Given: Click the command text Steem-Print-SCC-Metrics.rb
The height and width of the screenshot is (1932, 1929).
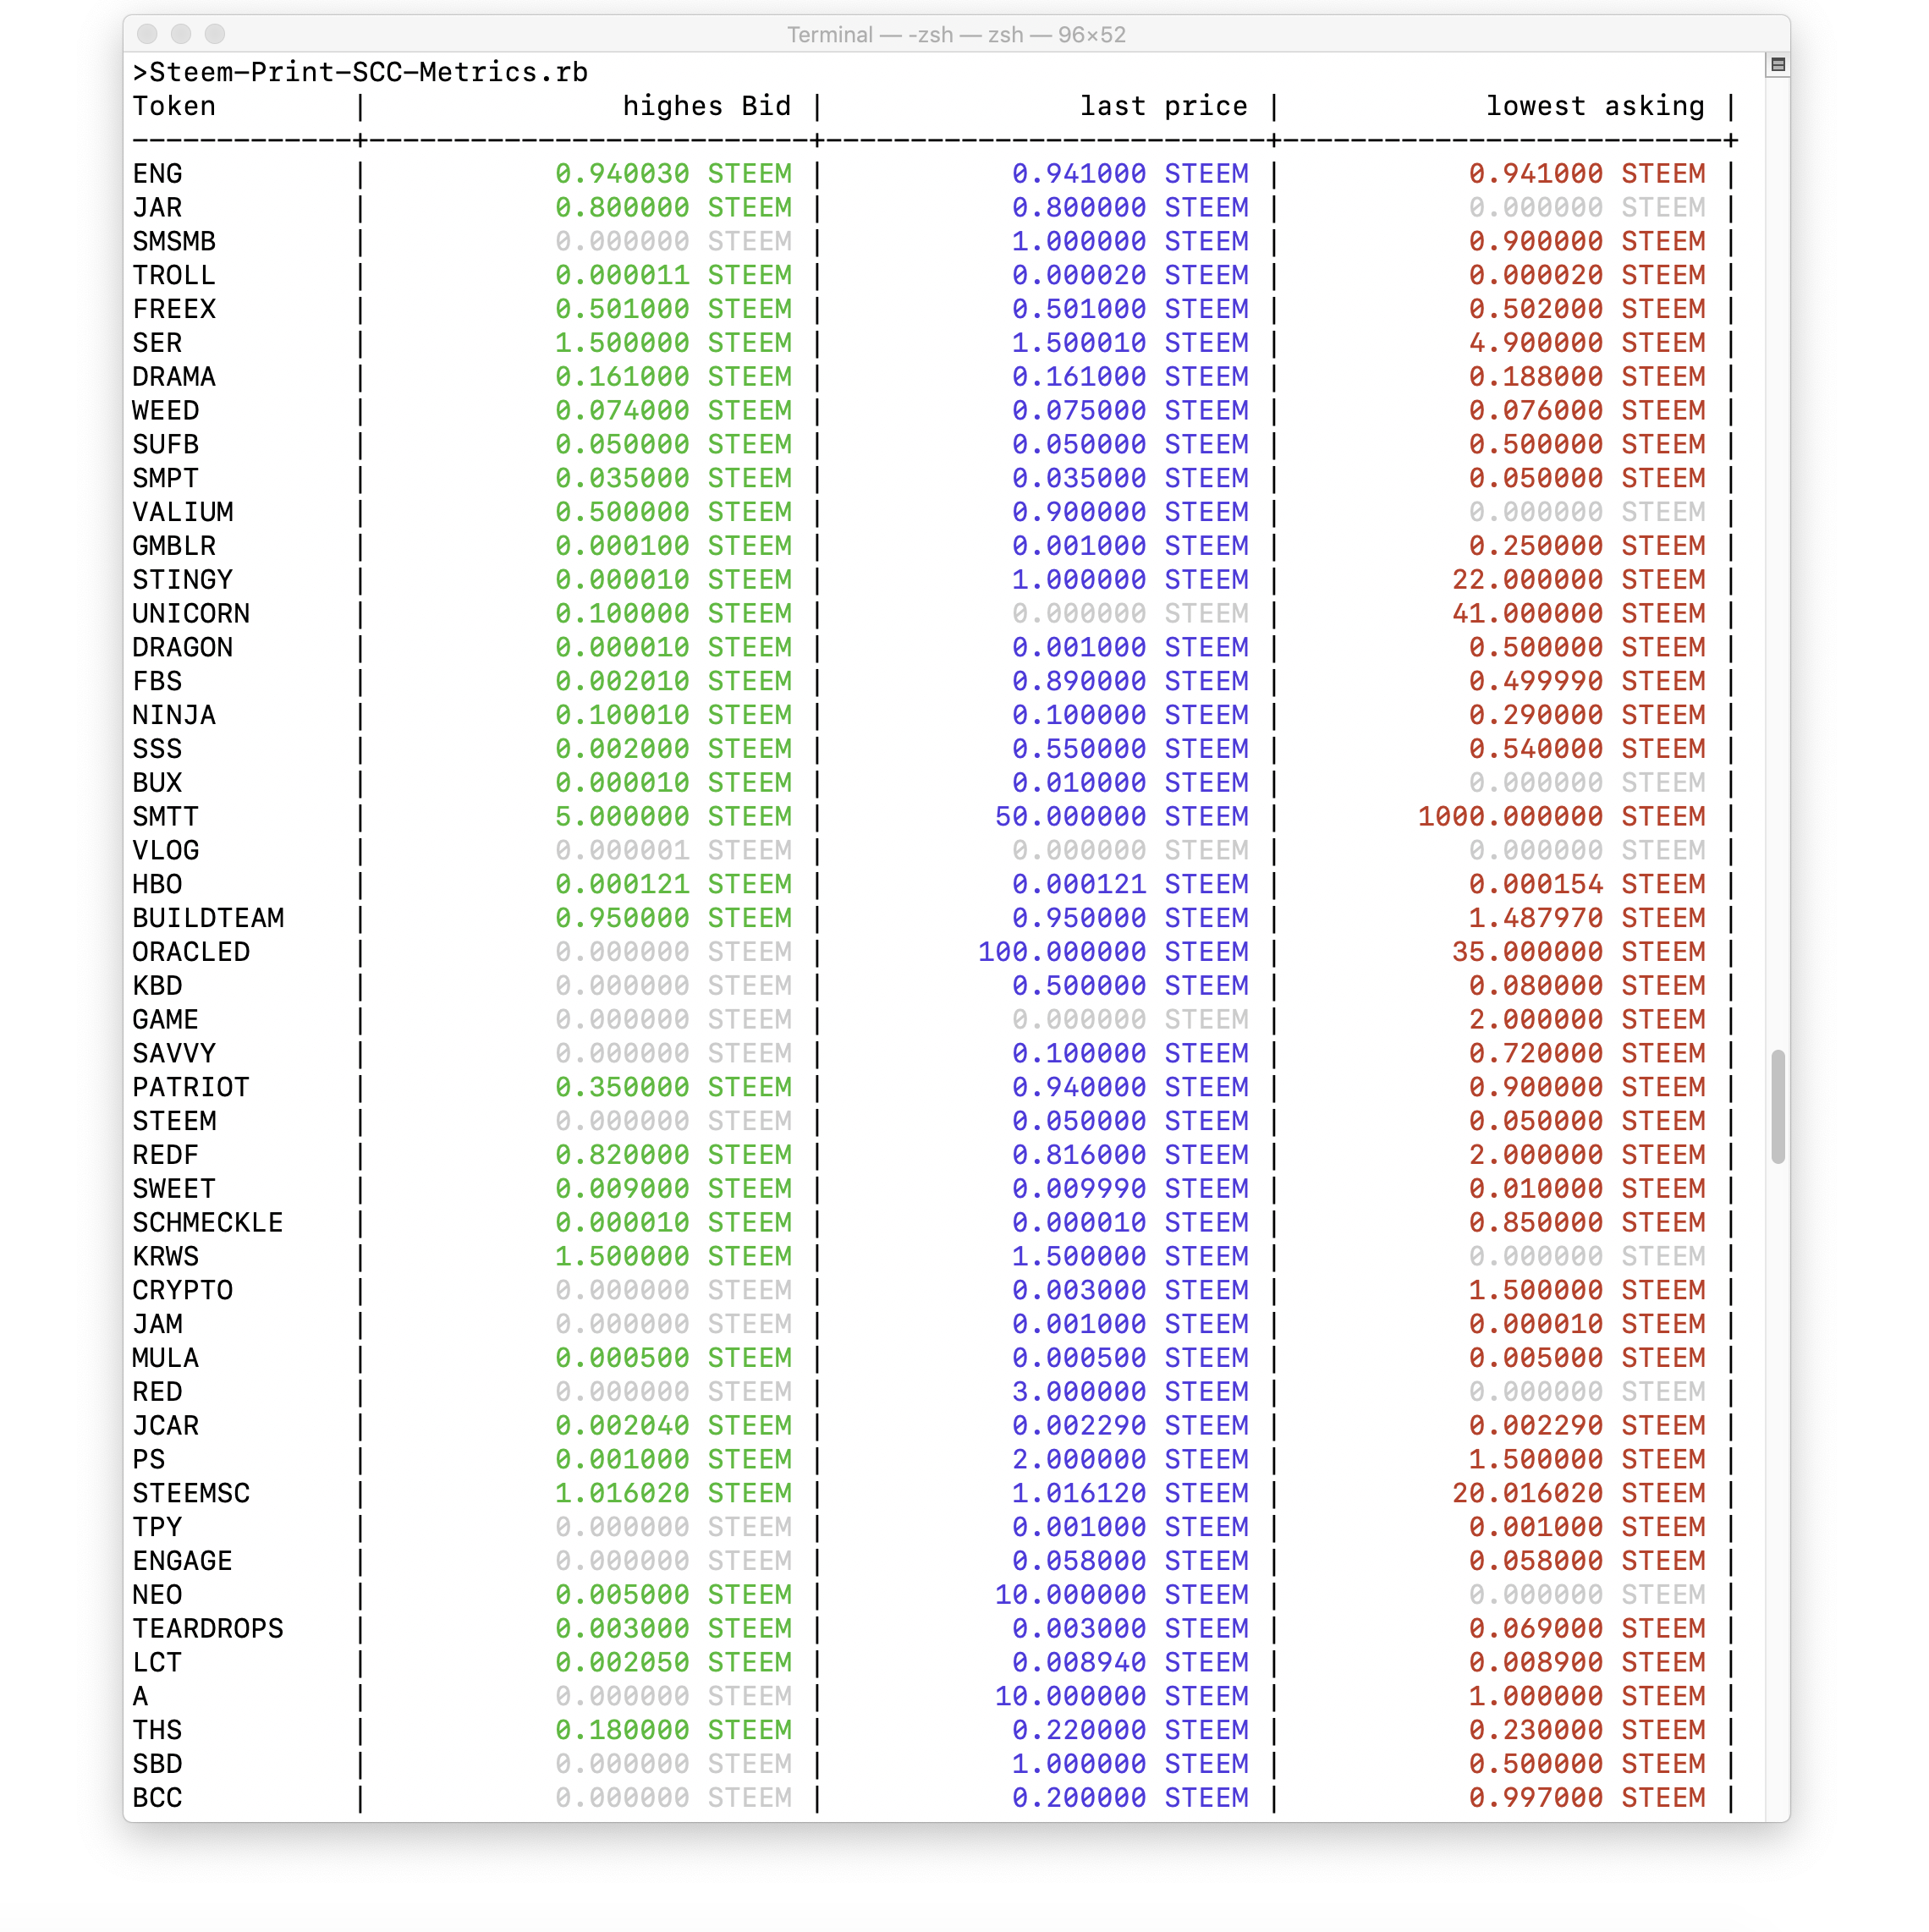Looking at the screenshot, I should pos(369,73).
